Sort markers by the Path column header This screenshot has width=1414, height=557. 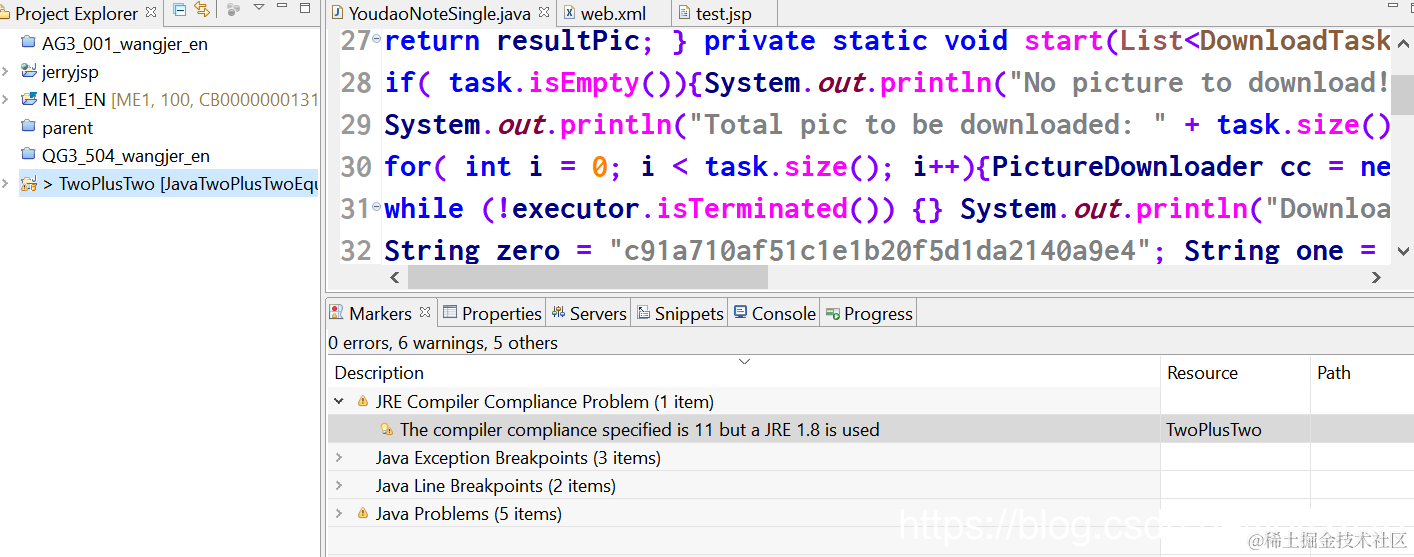1362,373
